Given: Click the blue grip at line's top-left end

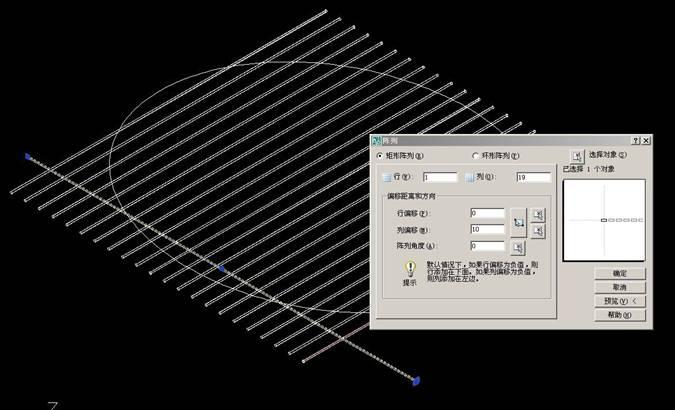Looking at the screenshot, I should point(28,156).
